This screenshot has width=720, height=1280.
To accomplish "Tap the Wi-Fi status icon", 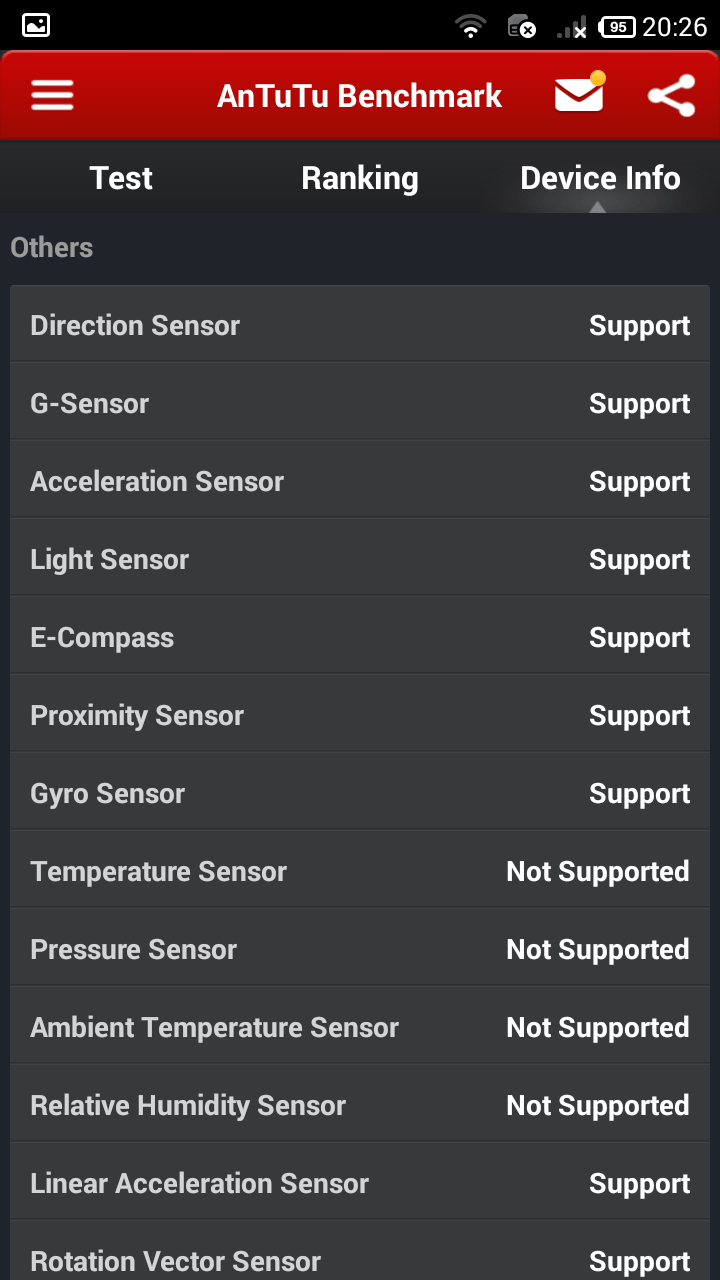I will (x=470, y=26).
